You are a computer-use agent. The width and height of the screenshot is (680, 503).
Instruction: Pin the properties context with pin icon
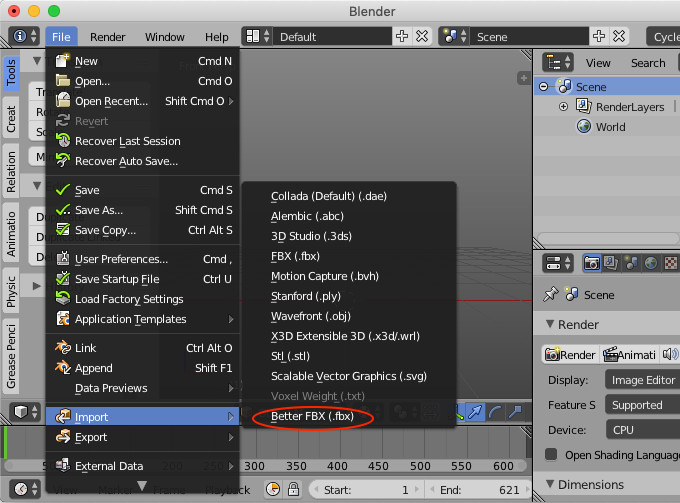point(551,294)
